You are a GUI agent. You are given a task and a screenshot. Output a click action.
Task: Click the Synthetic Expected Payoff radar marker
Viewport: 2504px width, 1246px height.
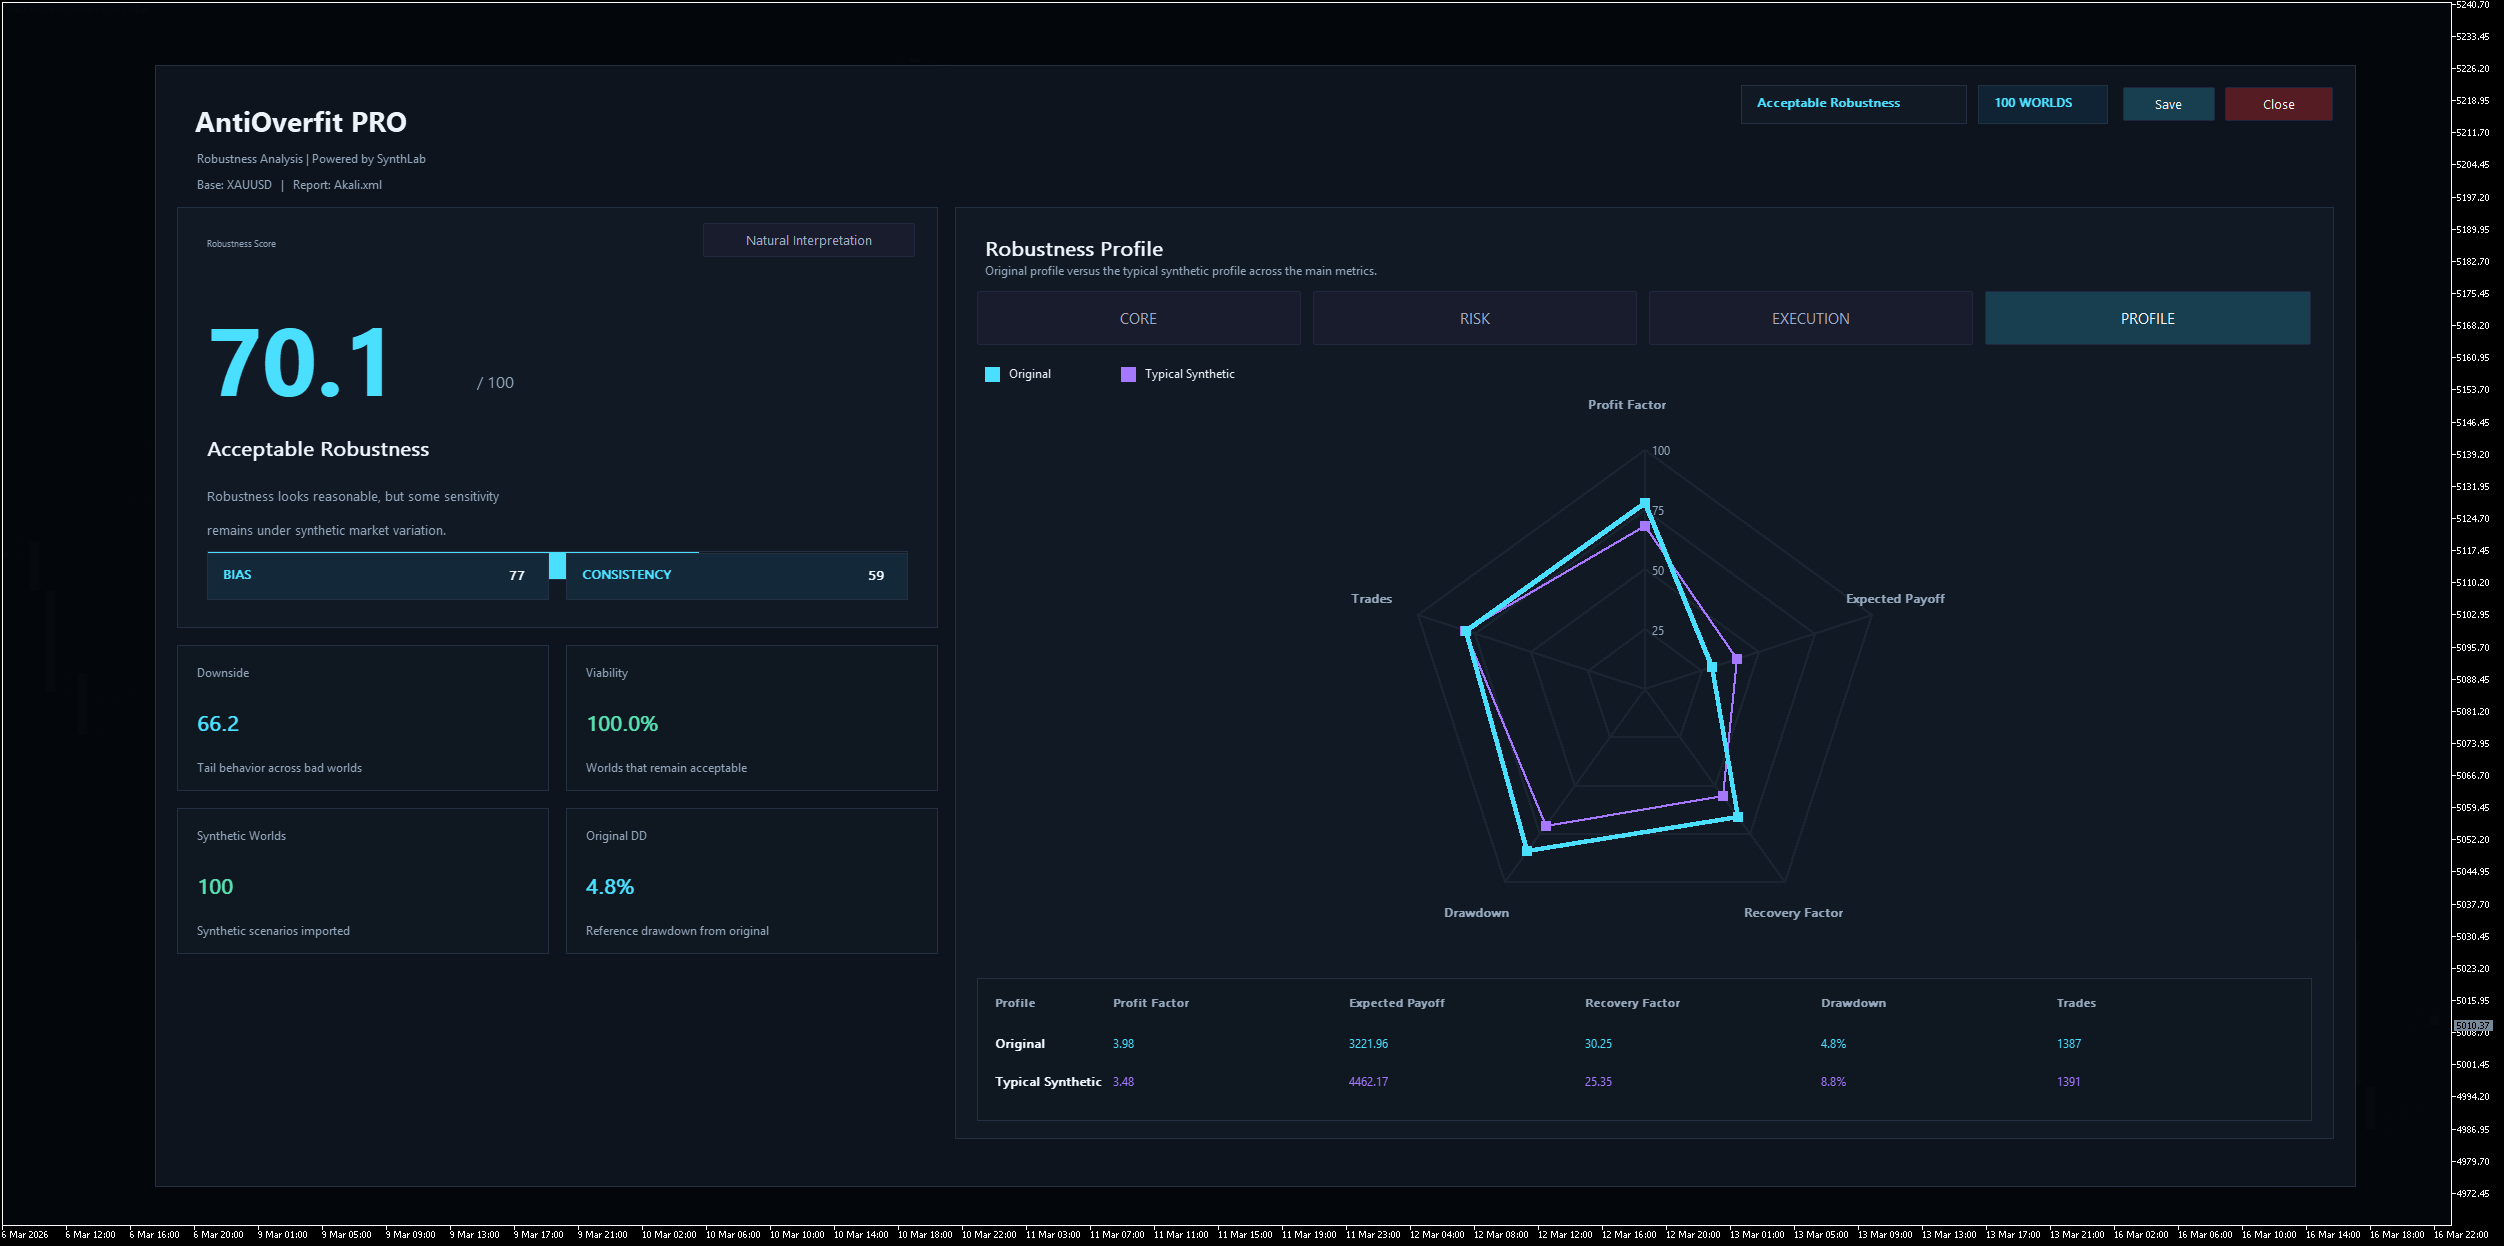point(1737,659)
